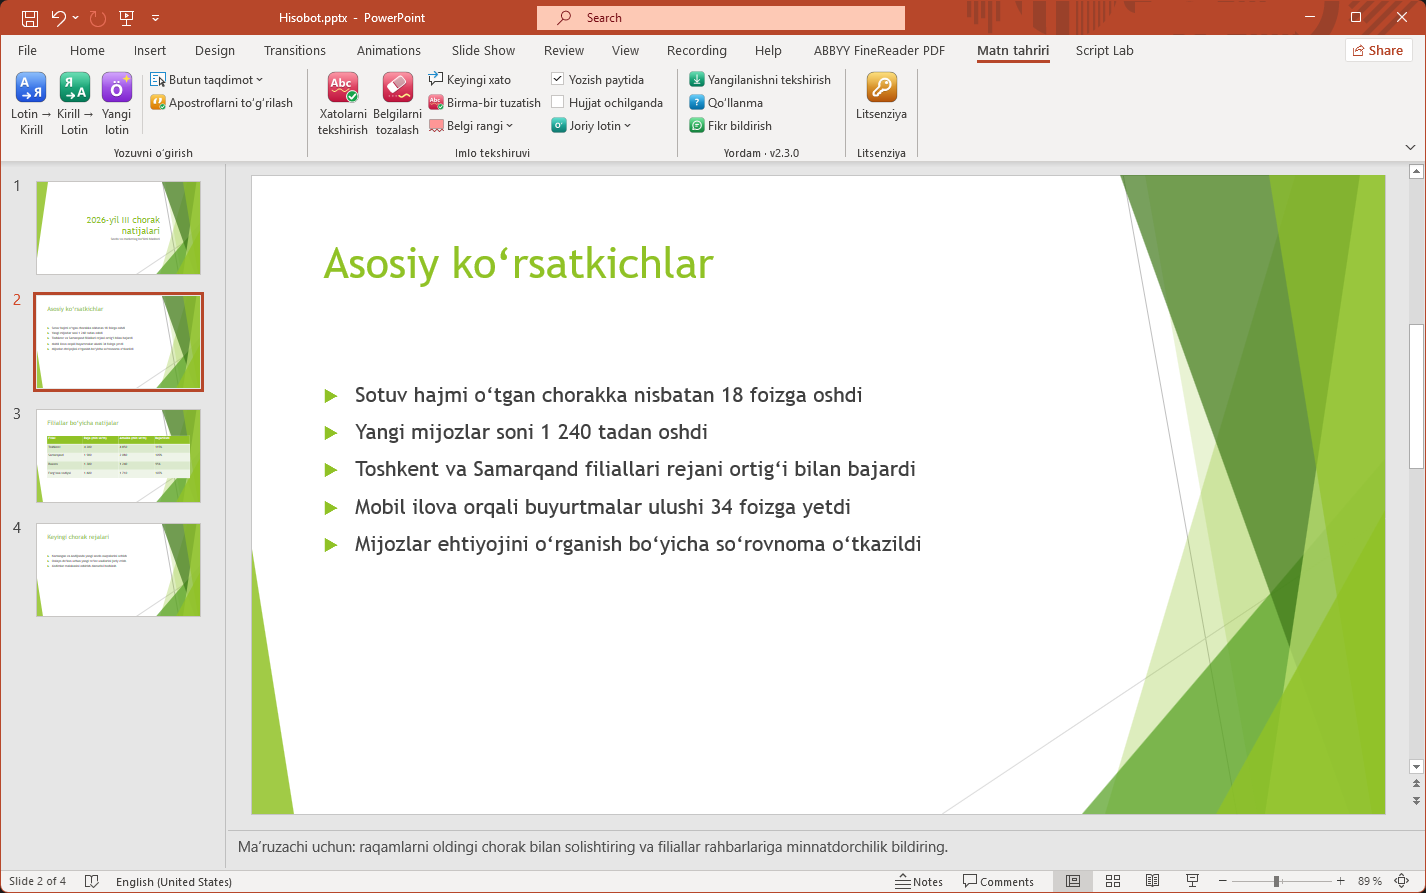Switch to Reading View
This screenshot has height=893, width=1426.
pos(1153,881)
